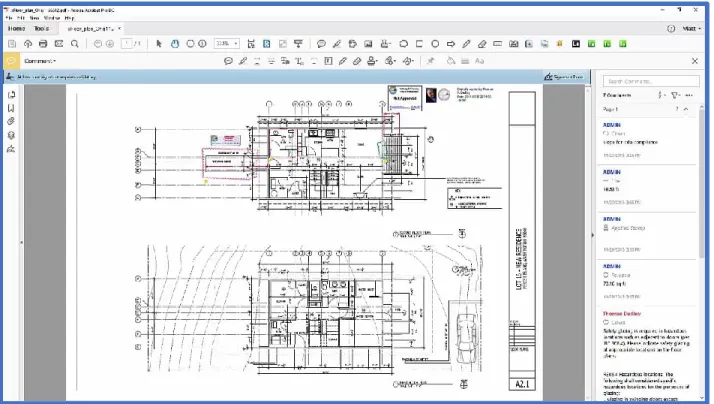Screen dimensions: 714x404
Task: Open the Signature Panel button
Action: pos(564,77)
